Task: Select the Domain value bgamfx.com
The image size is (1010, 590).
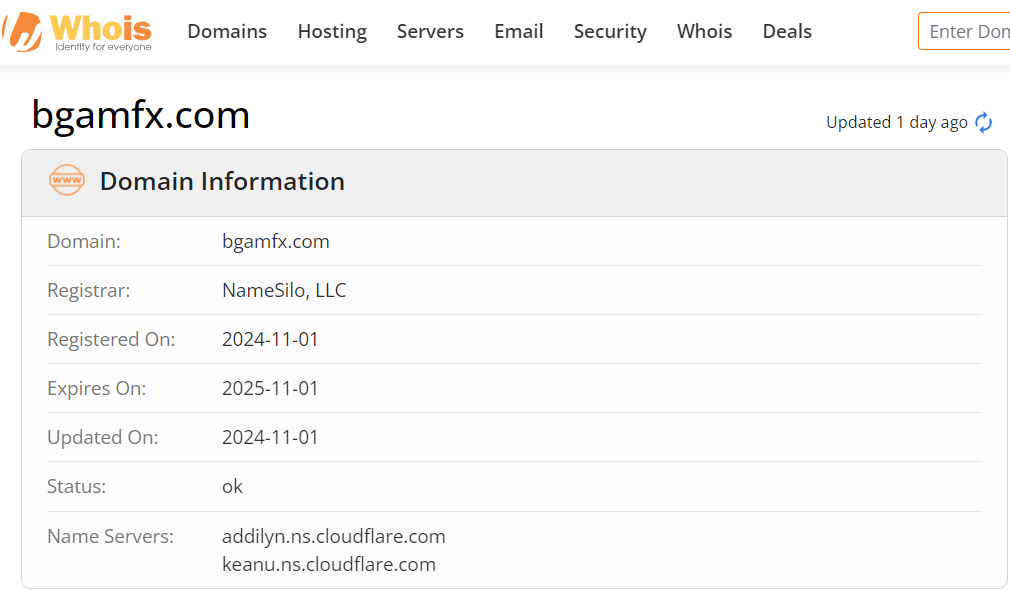Action: click(276, 242)
